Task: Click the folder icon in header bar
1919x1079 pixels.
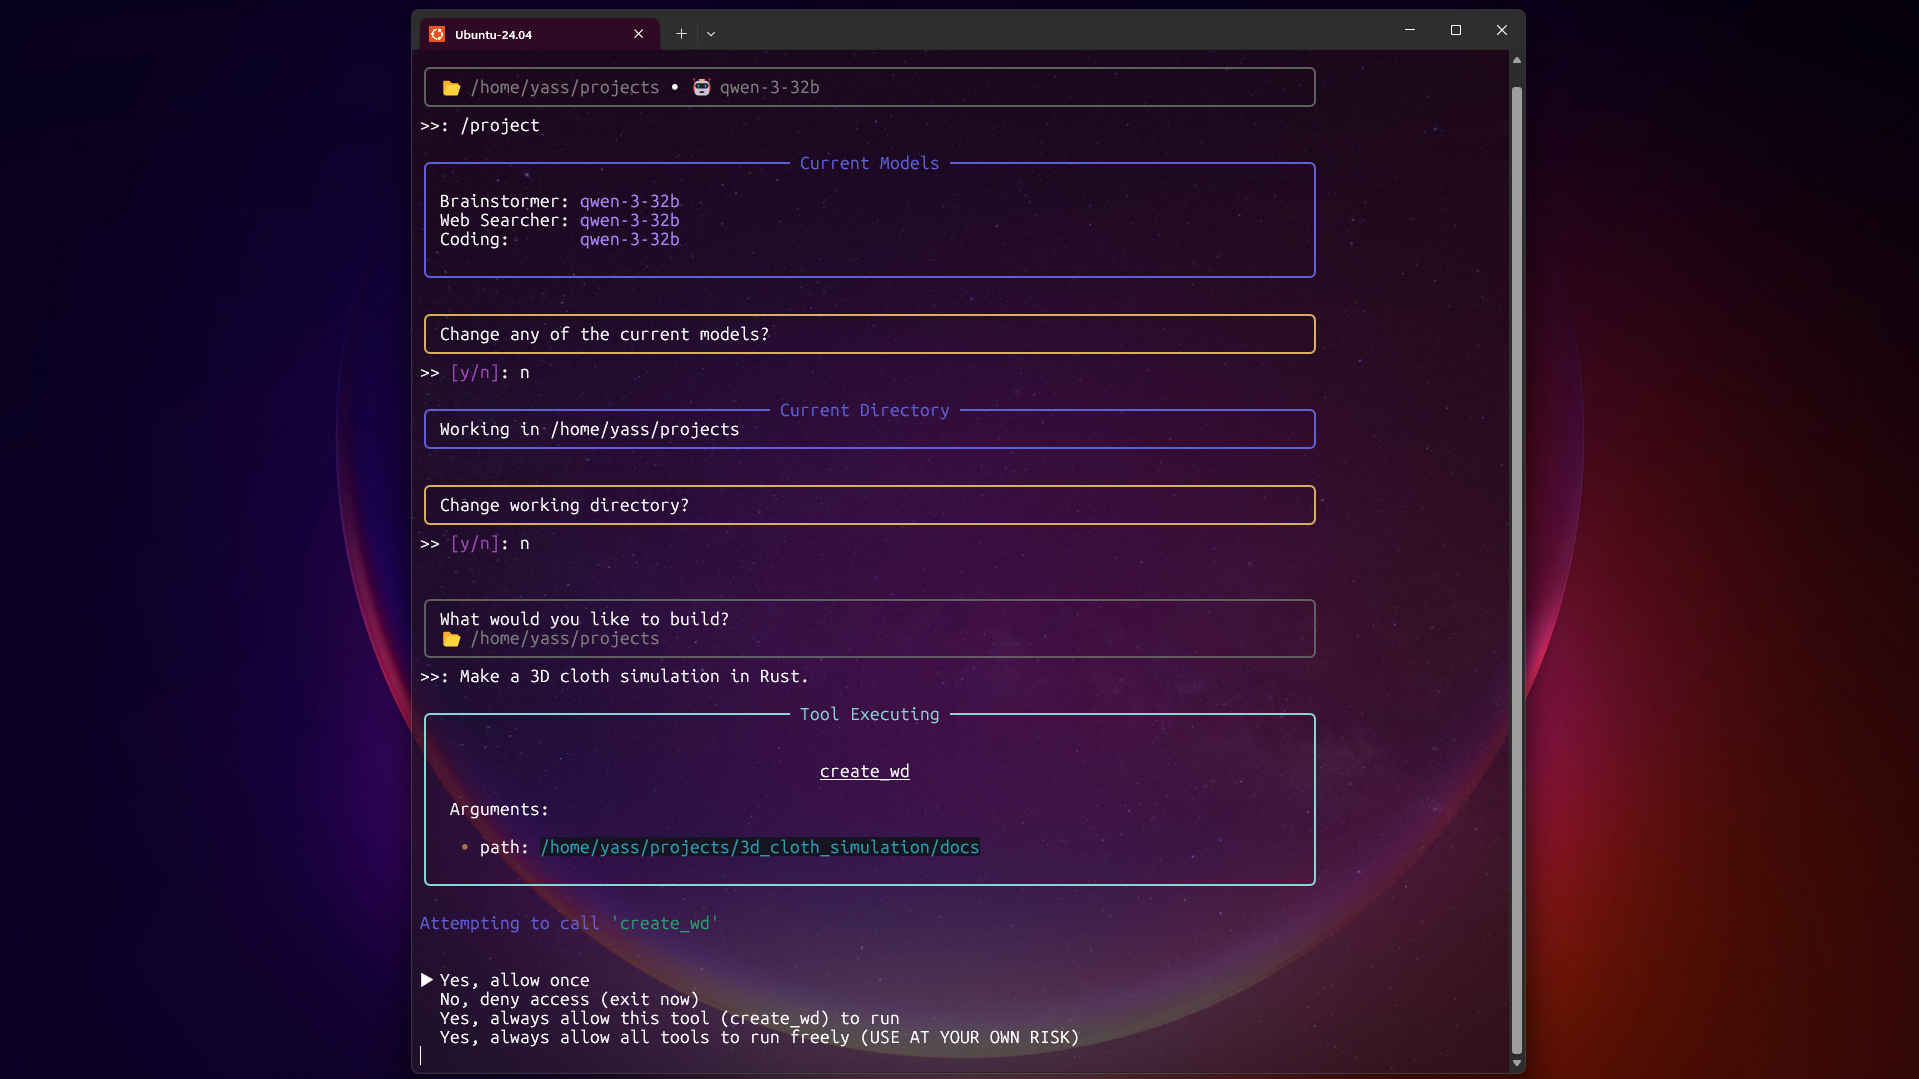Action: [451, 88]
